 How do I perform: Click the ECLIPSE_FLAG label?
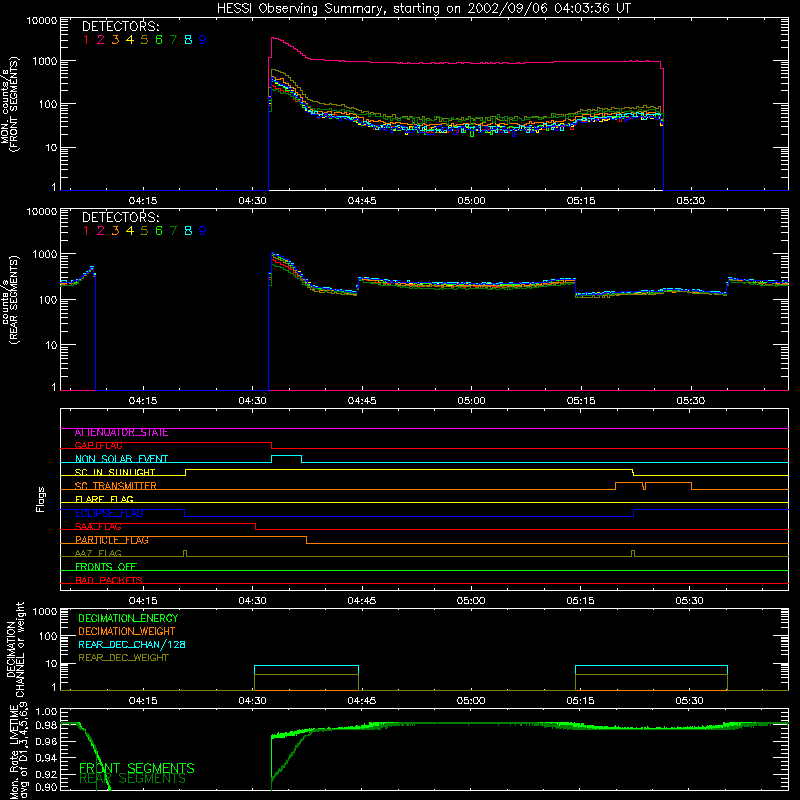(x=109, y=513)
